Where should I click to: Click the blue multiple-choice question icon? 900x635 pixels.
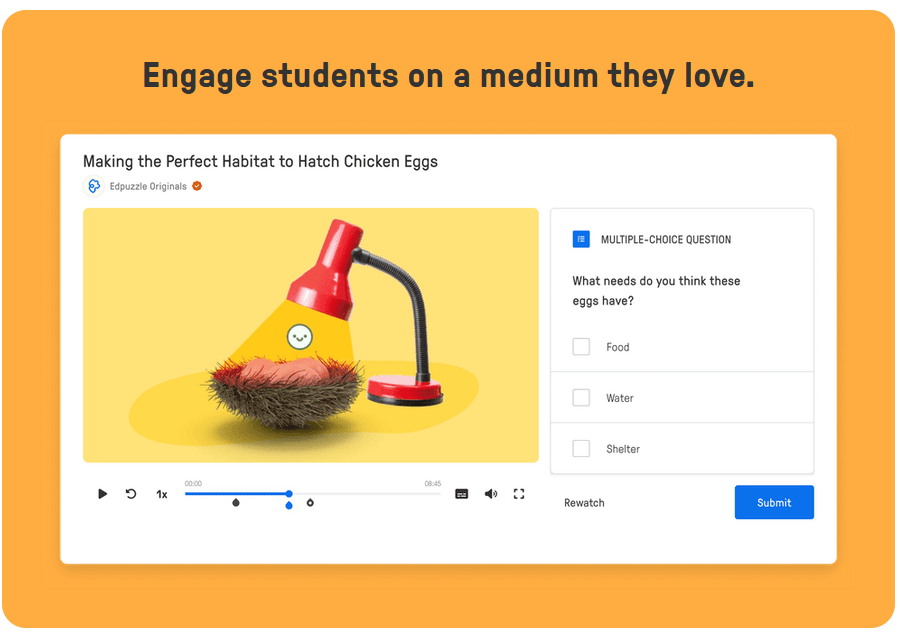[581, 239]
